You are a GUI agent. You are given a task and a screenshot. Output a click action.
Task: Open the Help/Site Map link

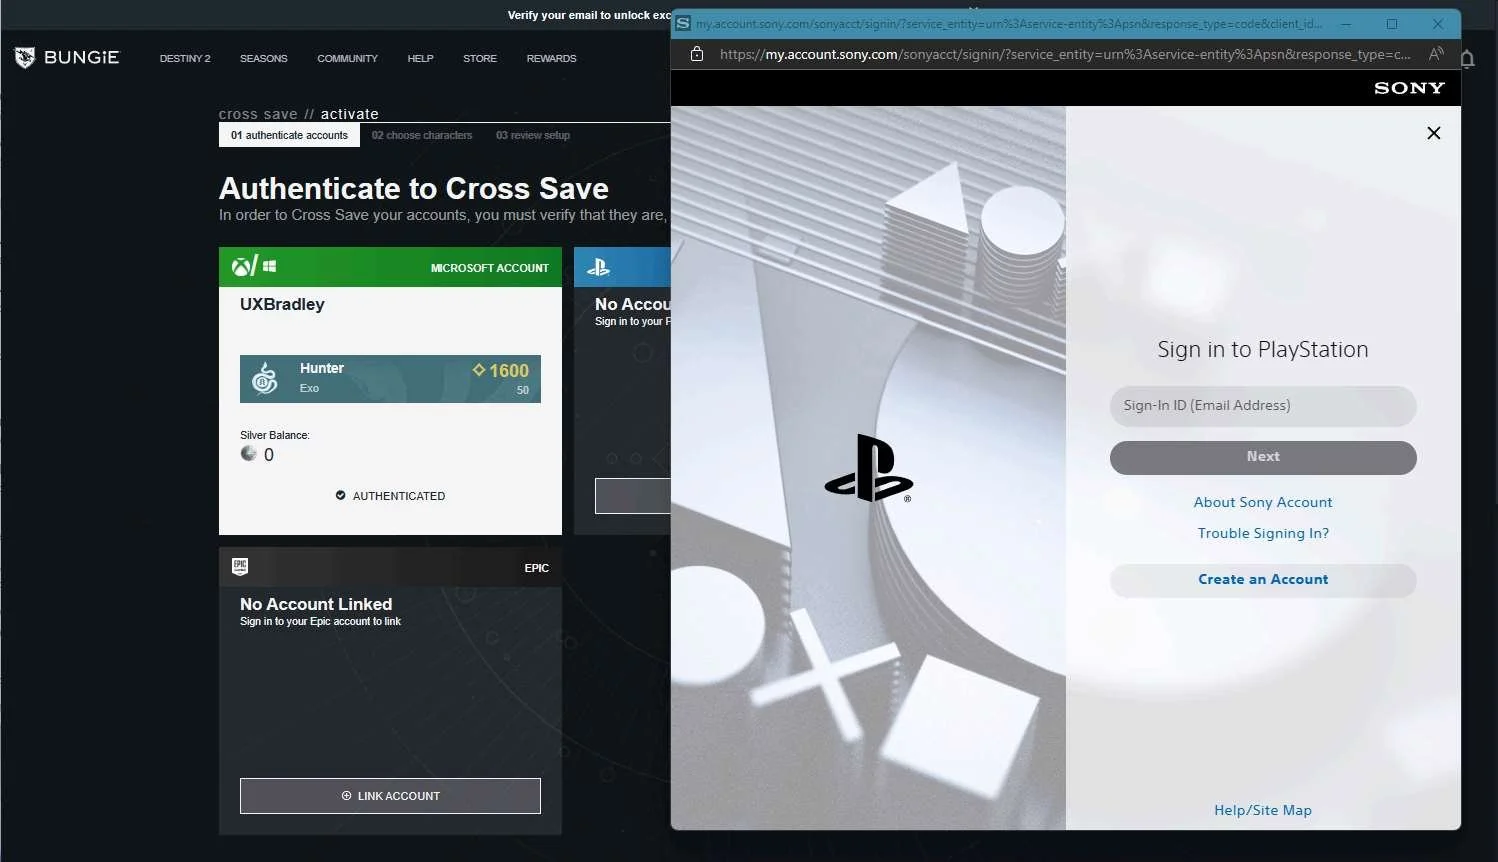tap(1263, 810)
